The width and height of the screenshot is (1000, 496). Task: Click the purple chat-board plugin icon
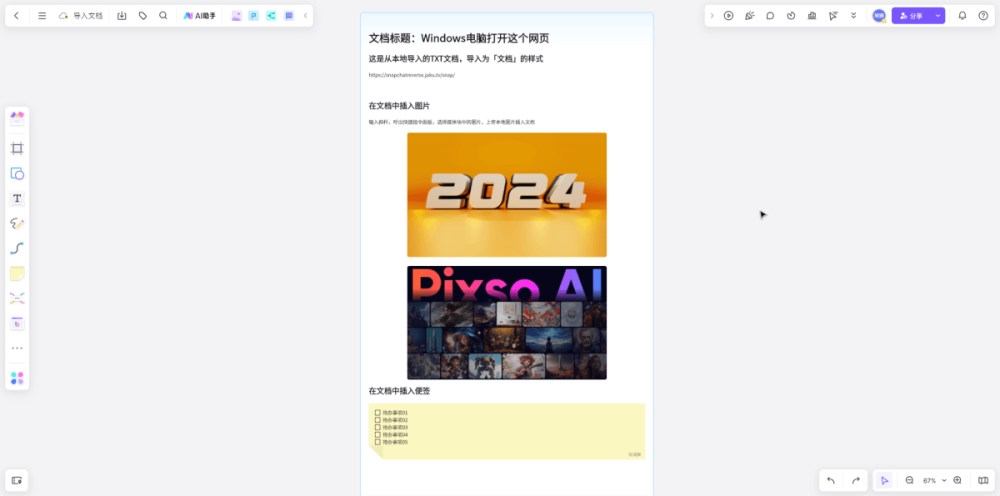(289, 16)
